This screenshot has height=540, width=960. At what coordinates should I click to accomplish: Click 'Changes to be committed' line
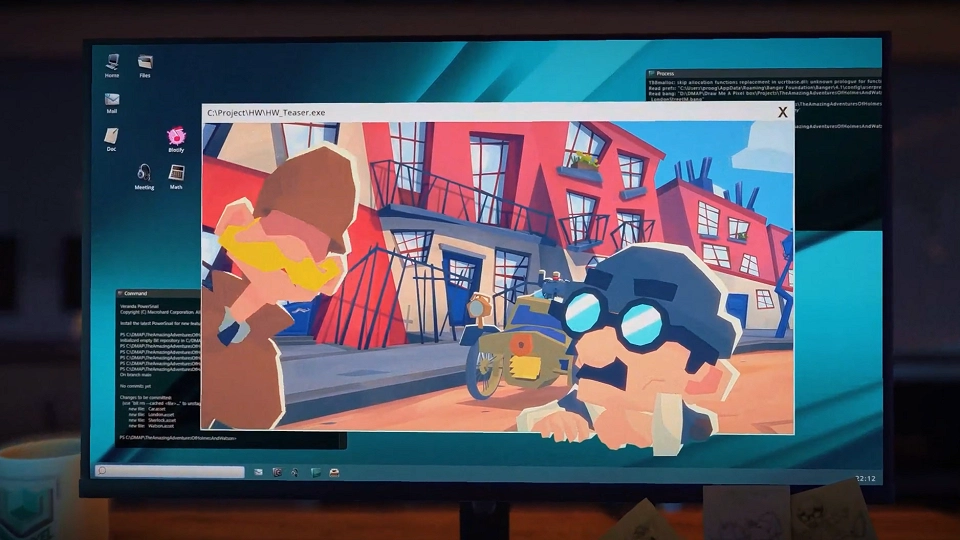146,397
